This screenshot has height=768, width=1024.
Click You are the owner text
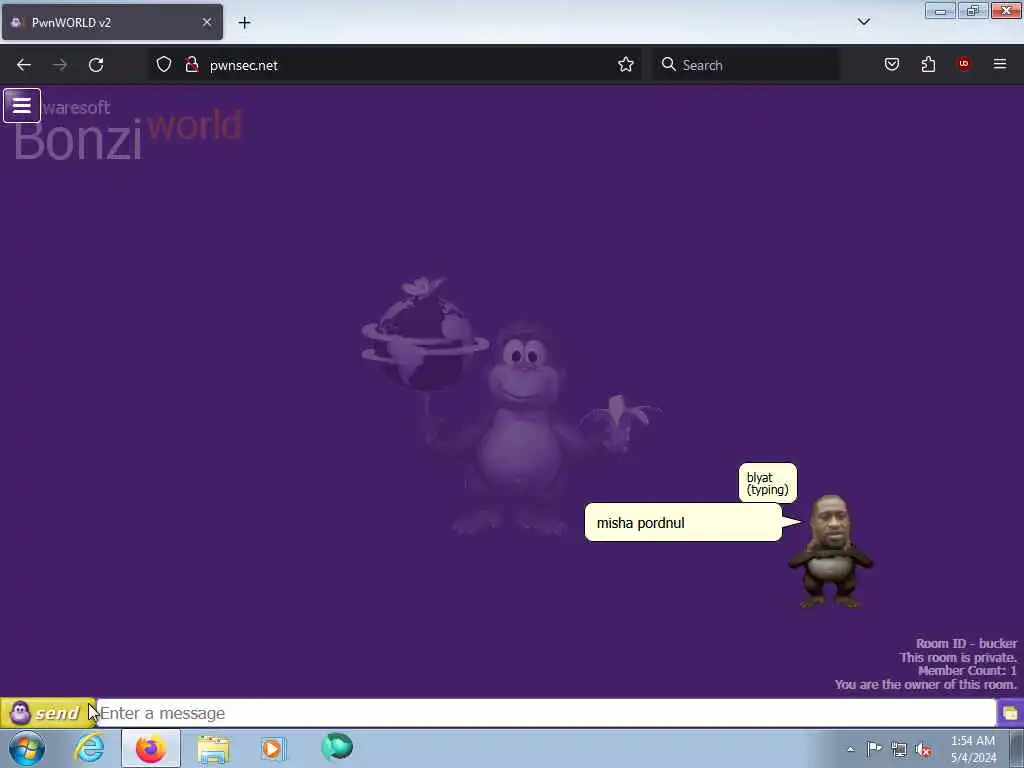[x=925, y=684]
